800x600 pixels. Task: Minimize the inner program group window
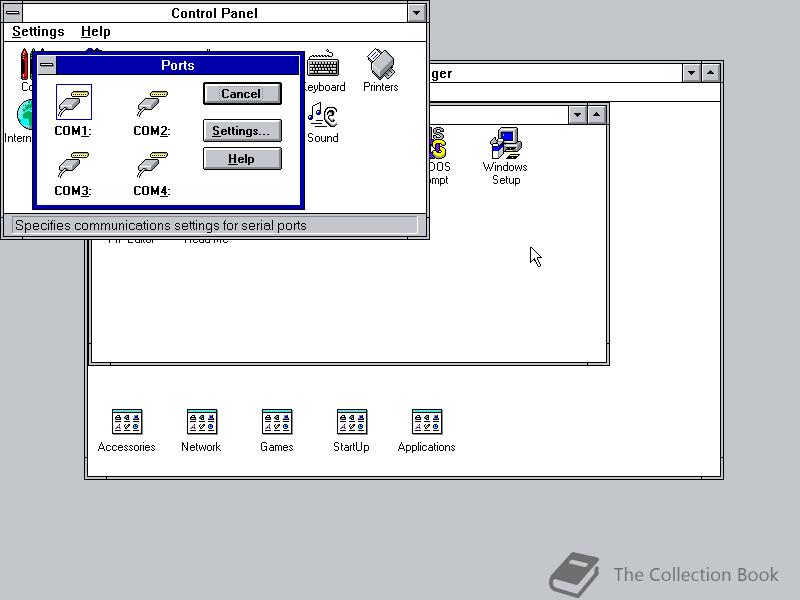[577, 115]
